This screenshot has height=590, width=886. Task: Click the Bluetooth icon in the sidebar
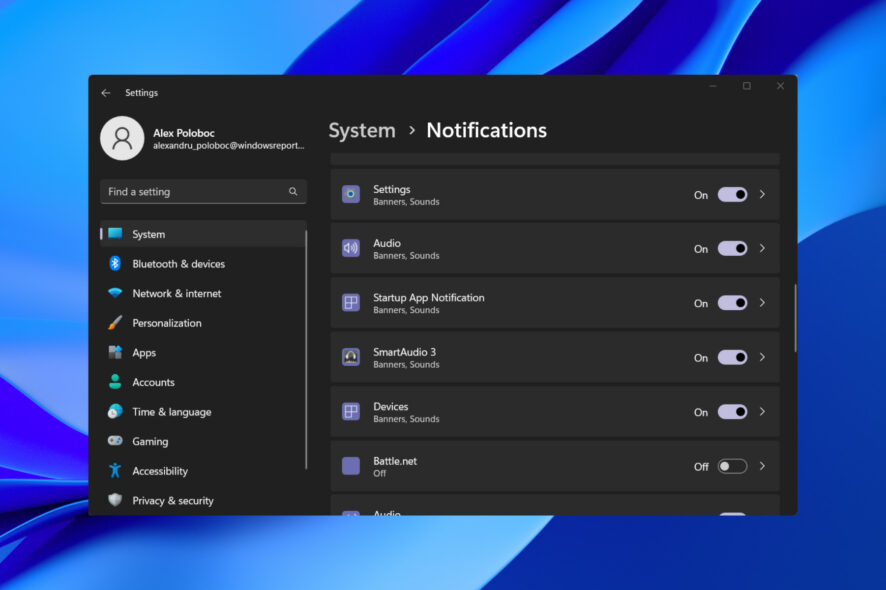[x=114, y=263]
